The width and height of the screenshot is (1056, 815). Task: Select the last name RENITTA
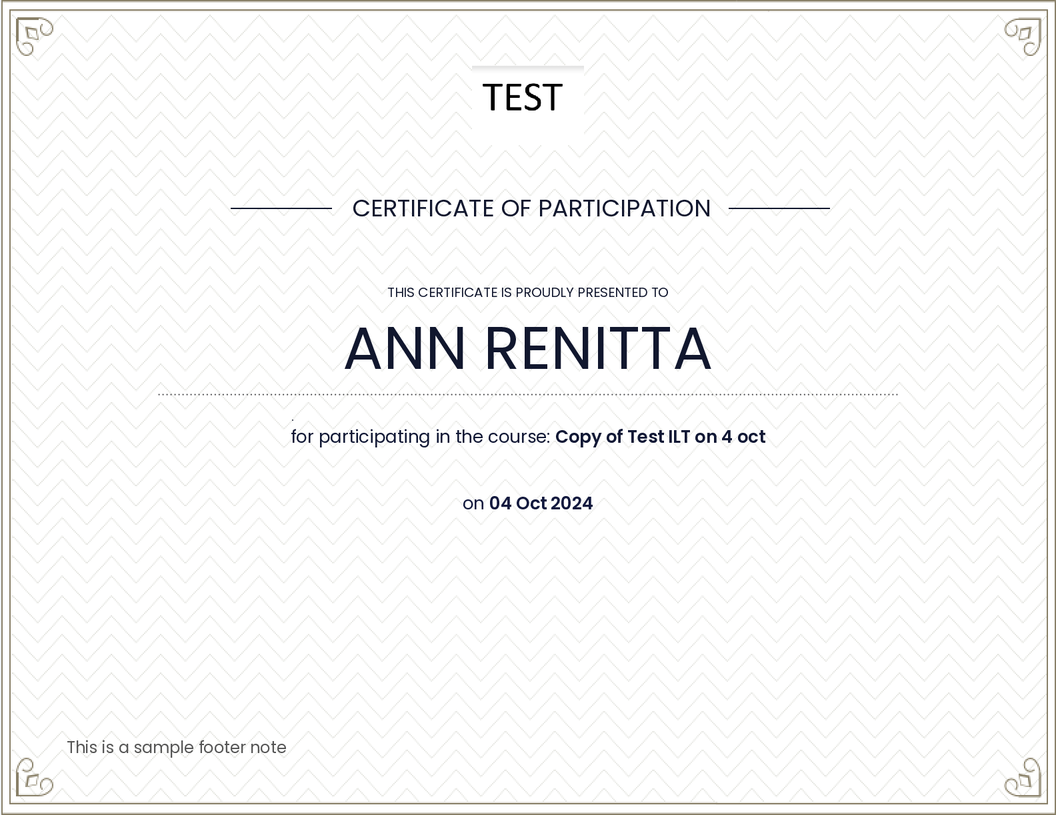coord(598,349)
